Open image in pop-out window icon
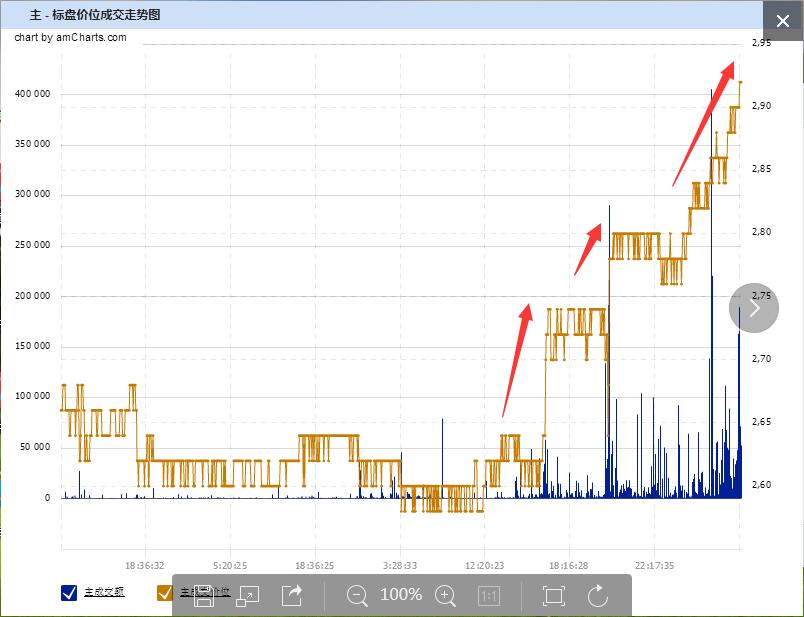Screen dimensions: 804x617 (x=247, y=595)
